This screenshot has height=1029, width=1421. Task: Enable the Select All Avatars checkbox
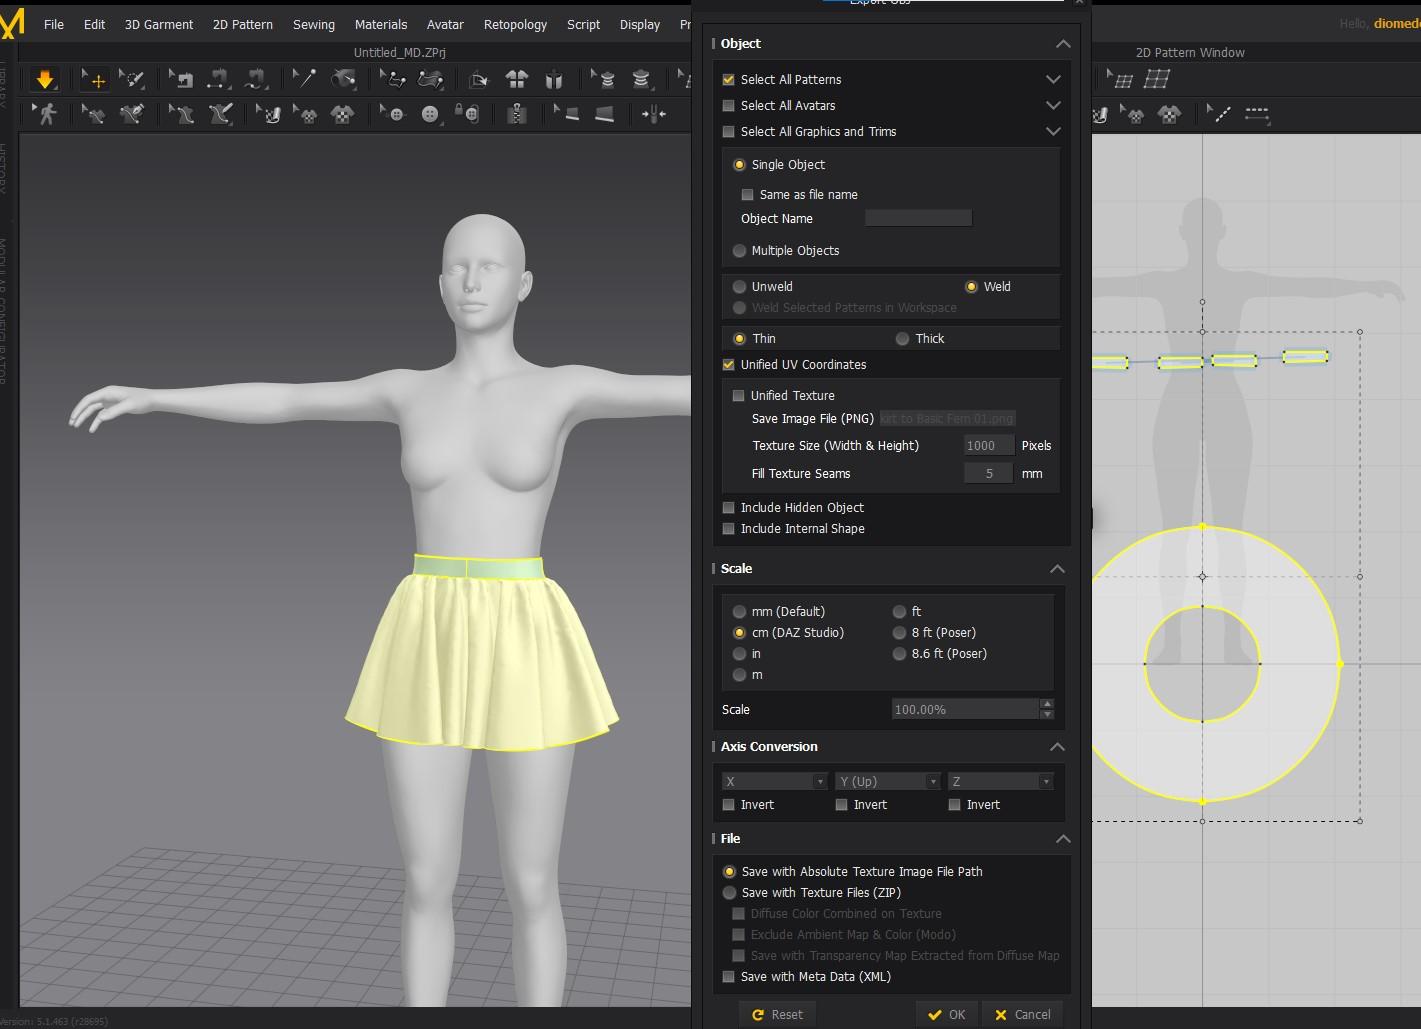(729, 106)
